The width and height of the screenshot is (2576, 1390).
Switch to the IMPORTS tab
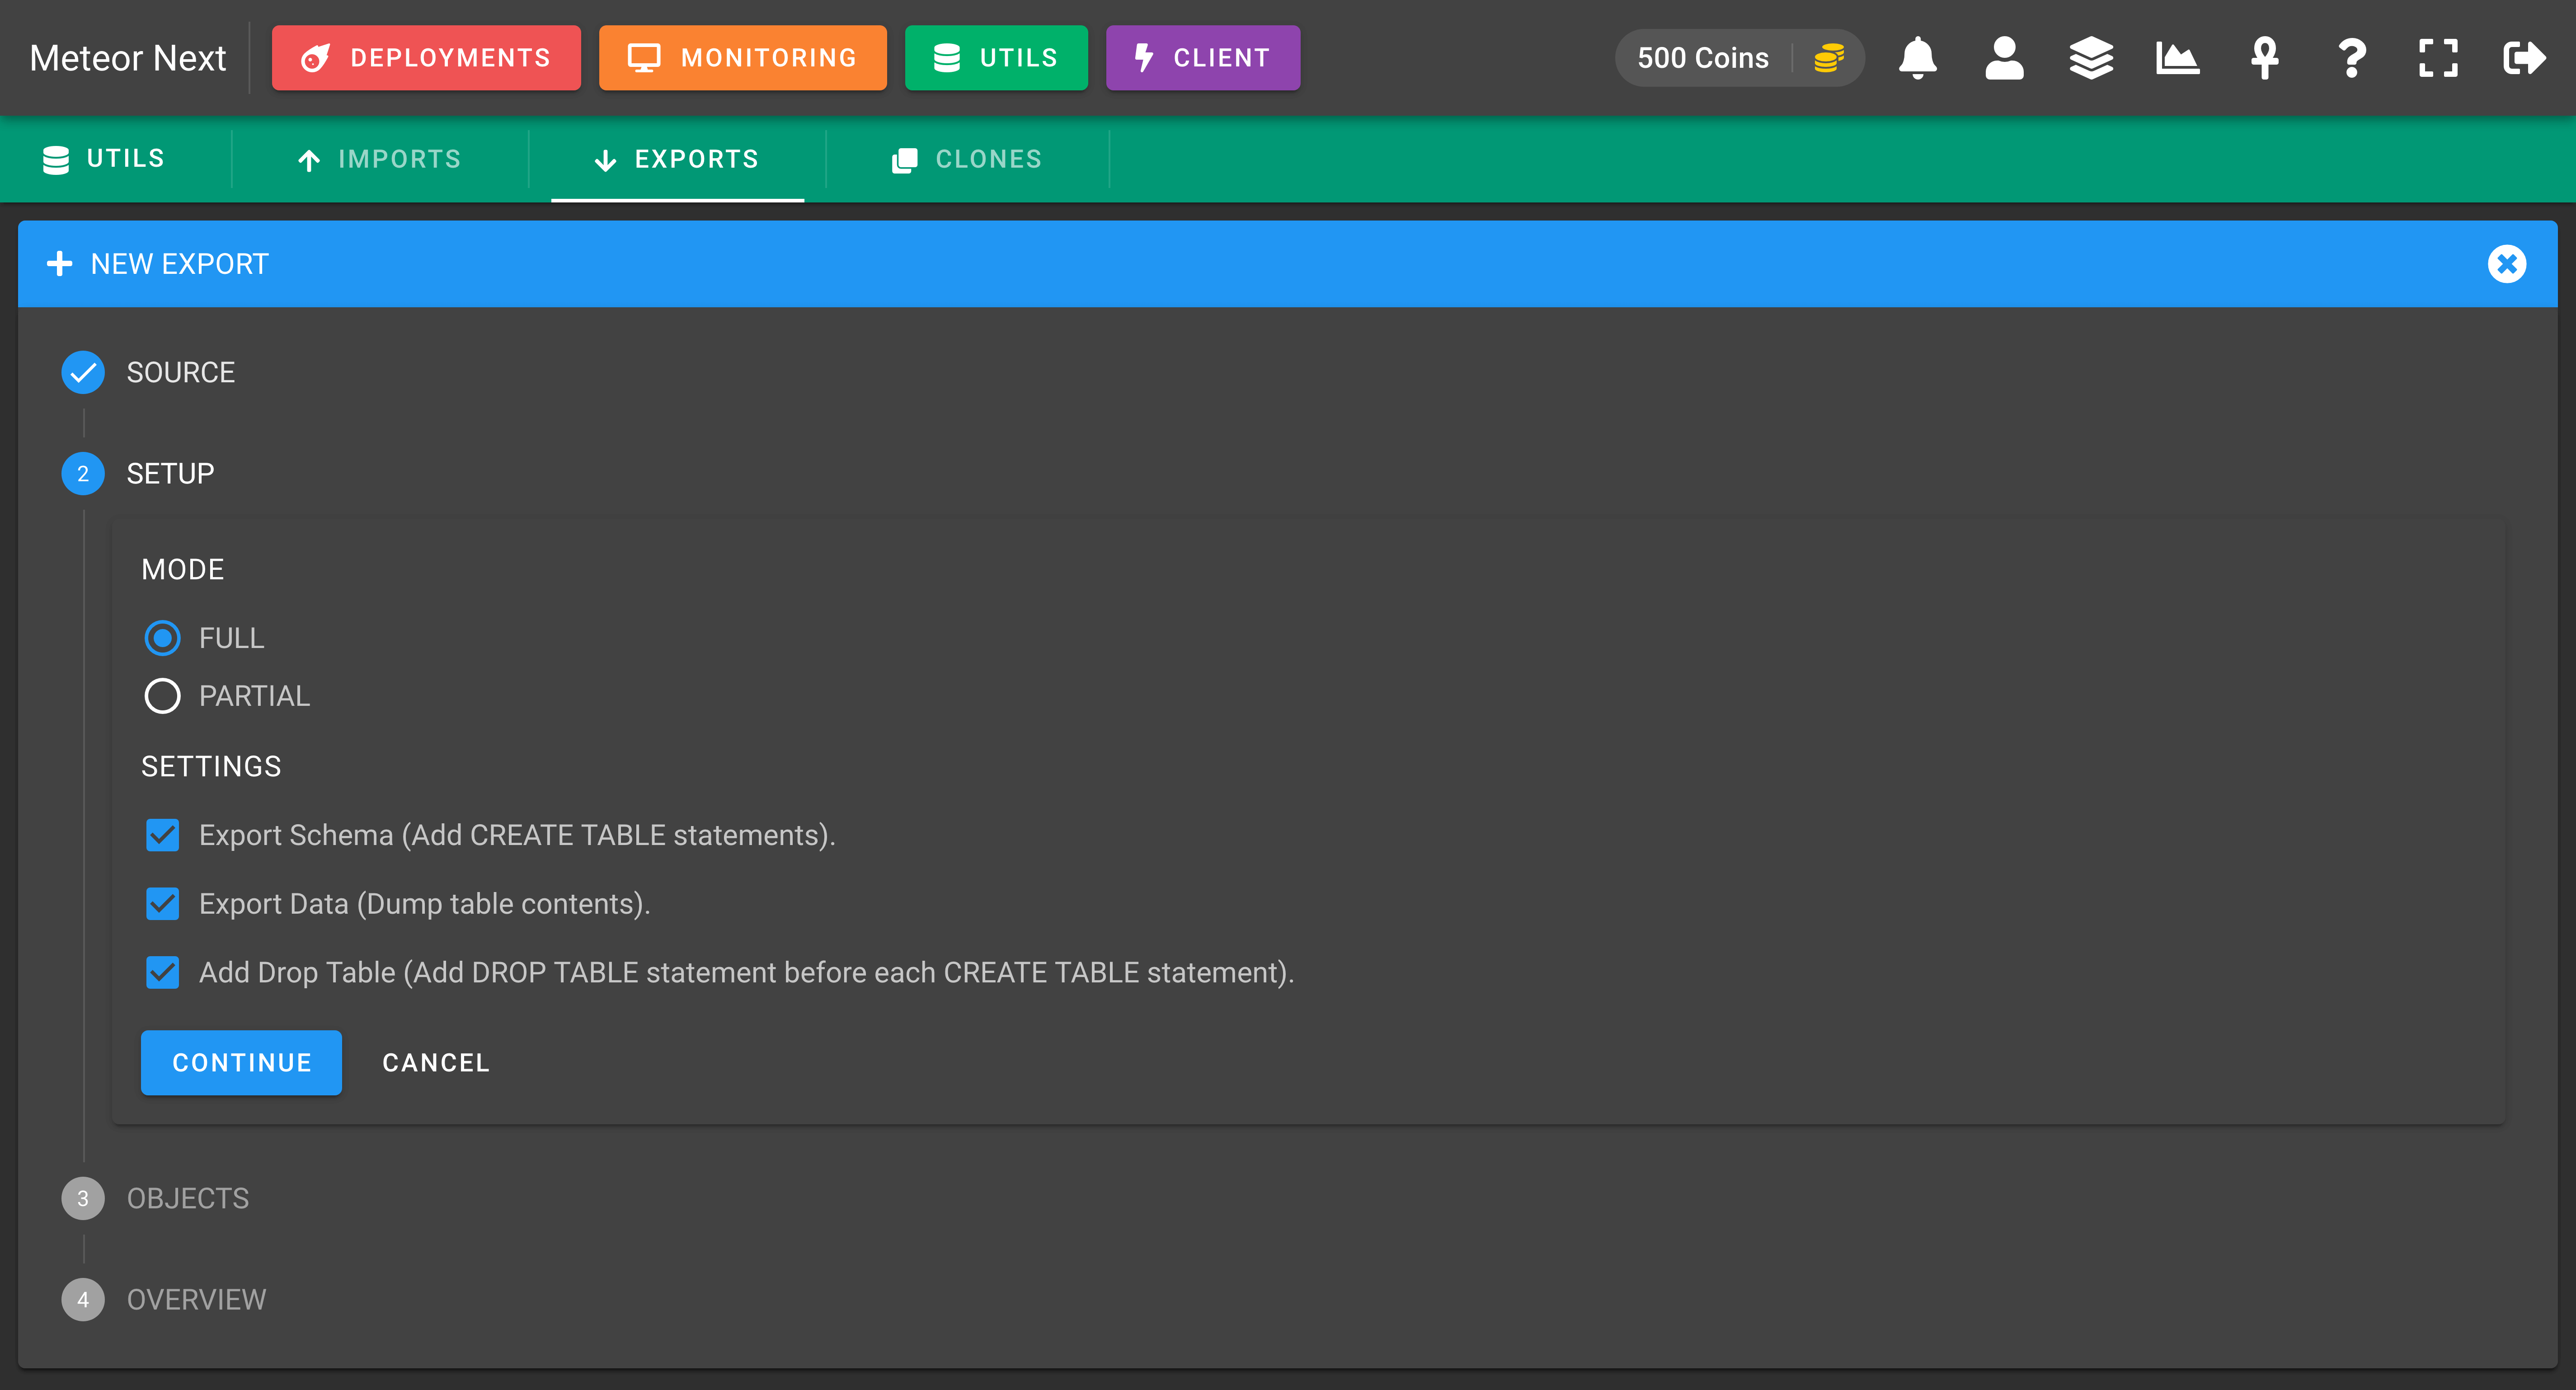pyautogui.click(x=380, y=159)
